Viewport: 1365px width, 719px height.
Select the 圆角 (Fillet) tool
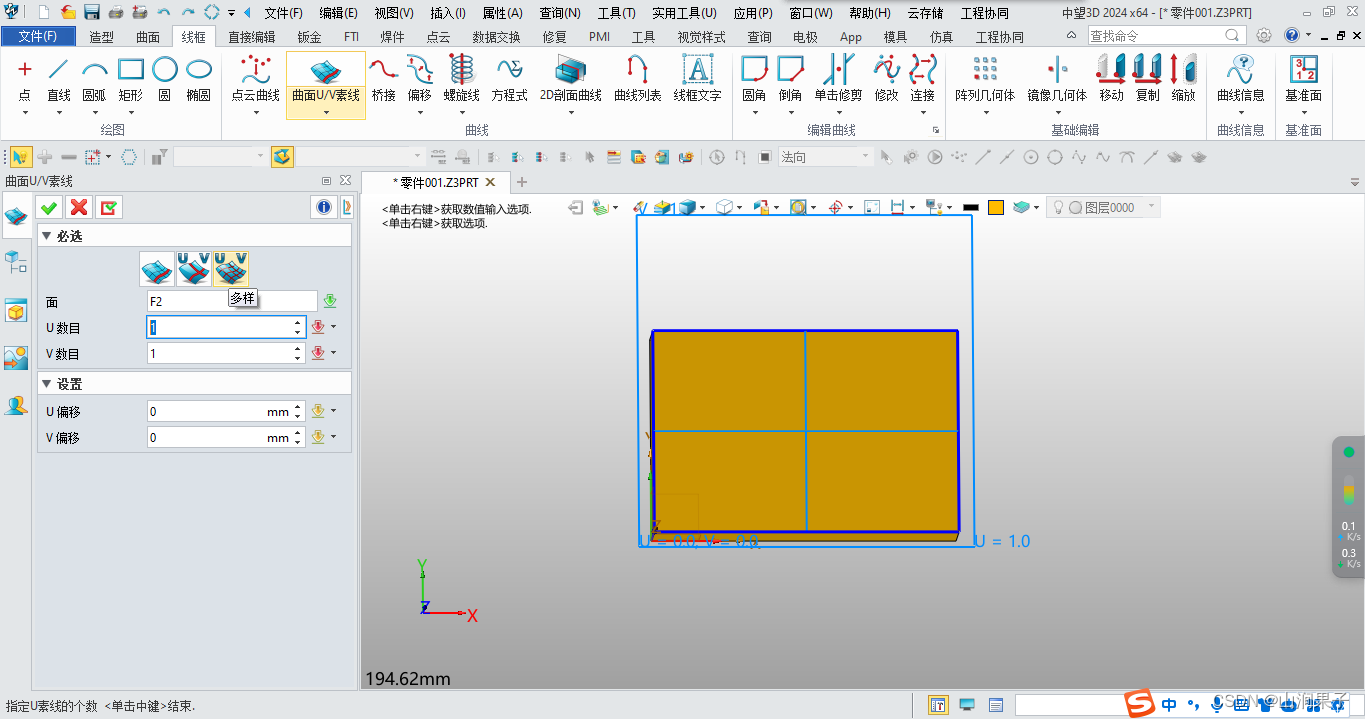tap(754, 80)
